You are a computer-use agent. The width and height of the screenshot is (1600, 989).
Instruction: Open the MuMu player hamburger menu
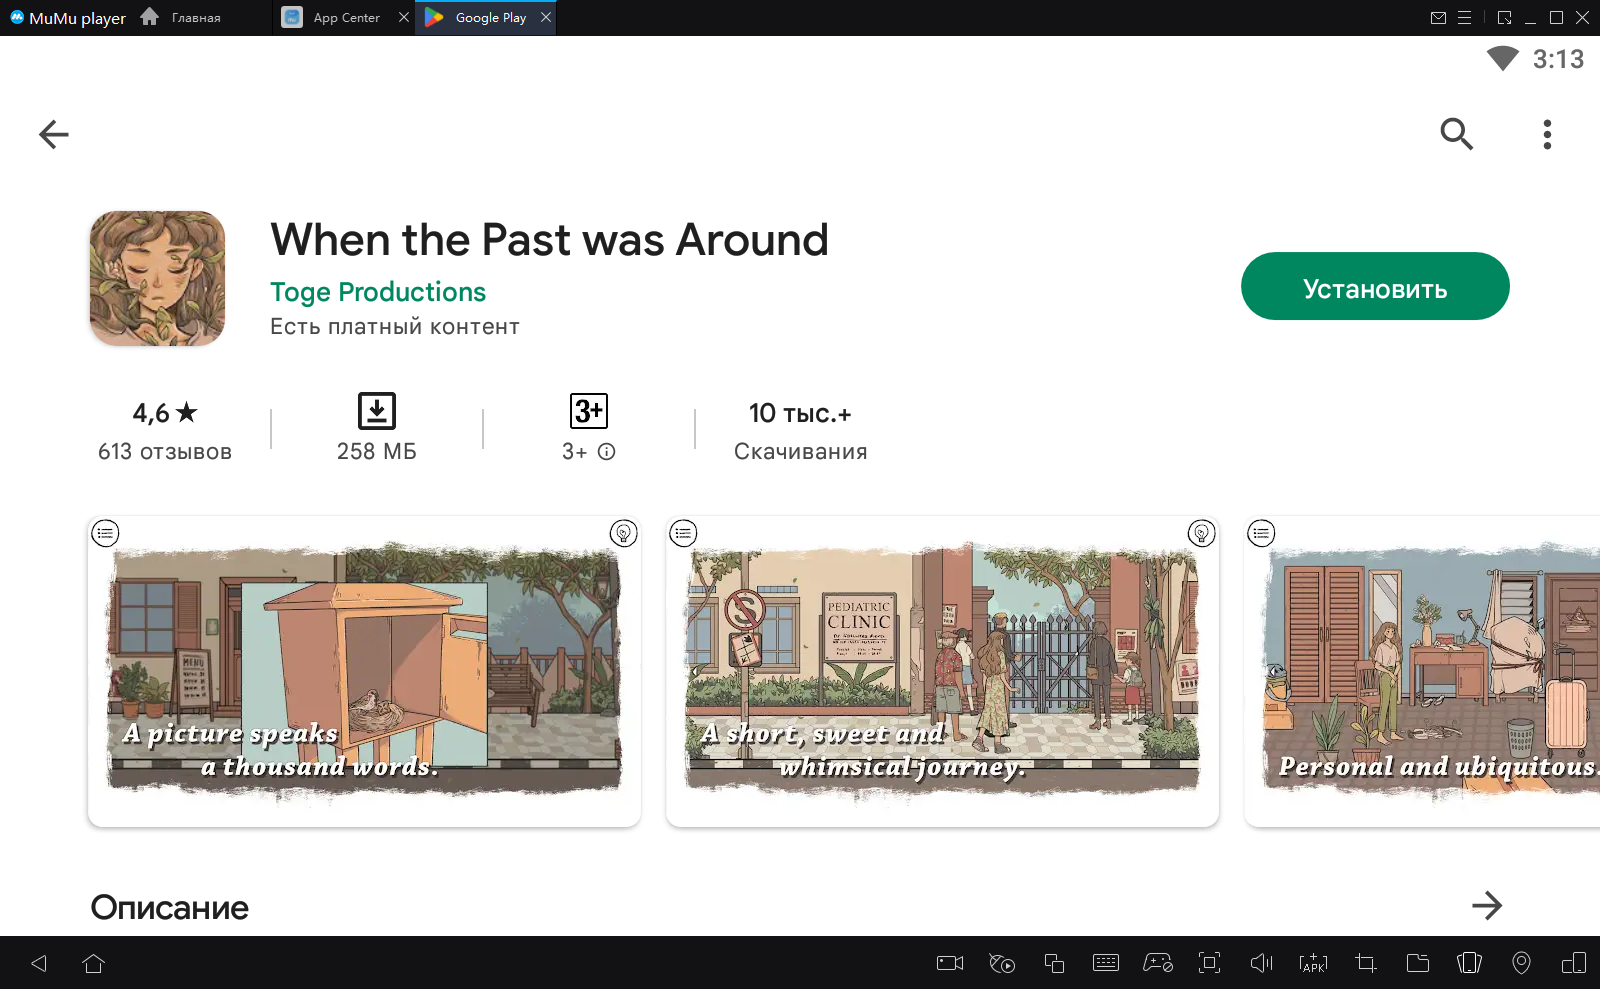pos(1464,18)
